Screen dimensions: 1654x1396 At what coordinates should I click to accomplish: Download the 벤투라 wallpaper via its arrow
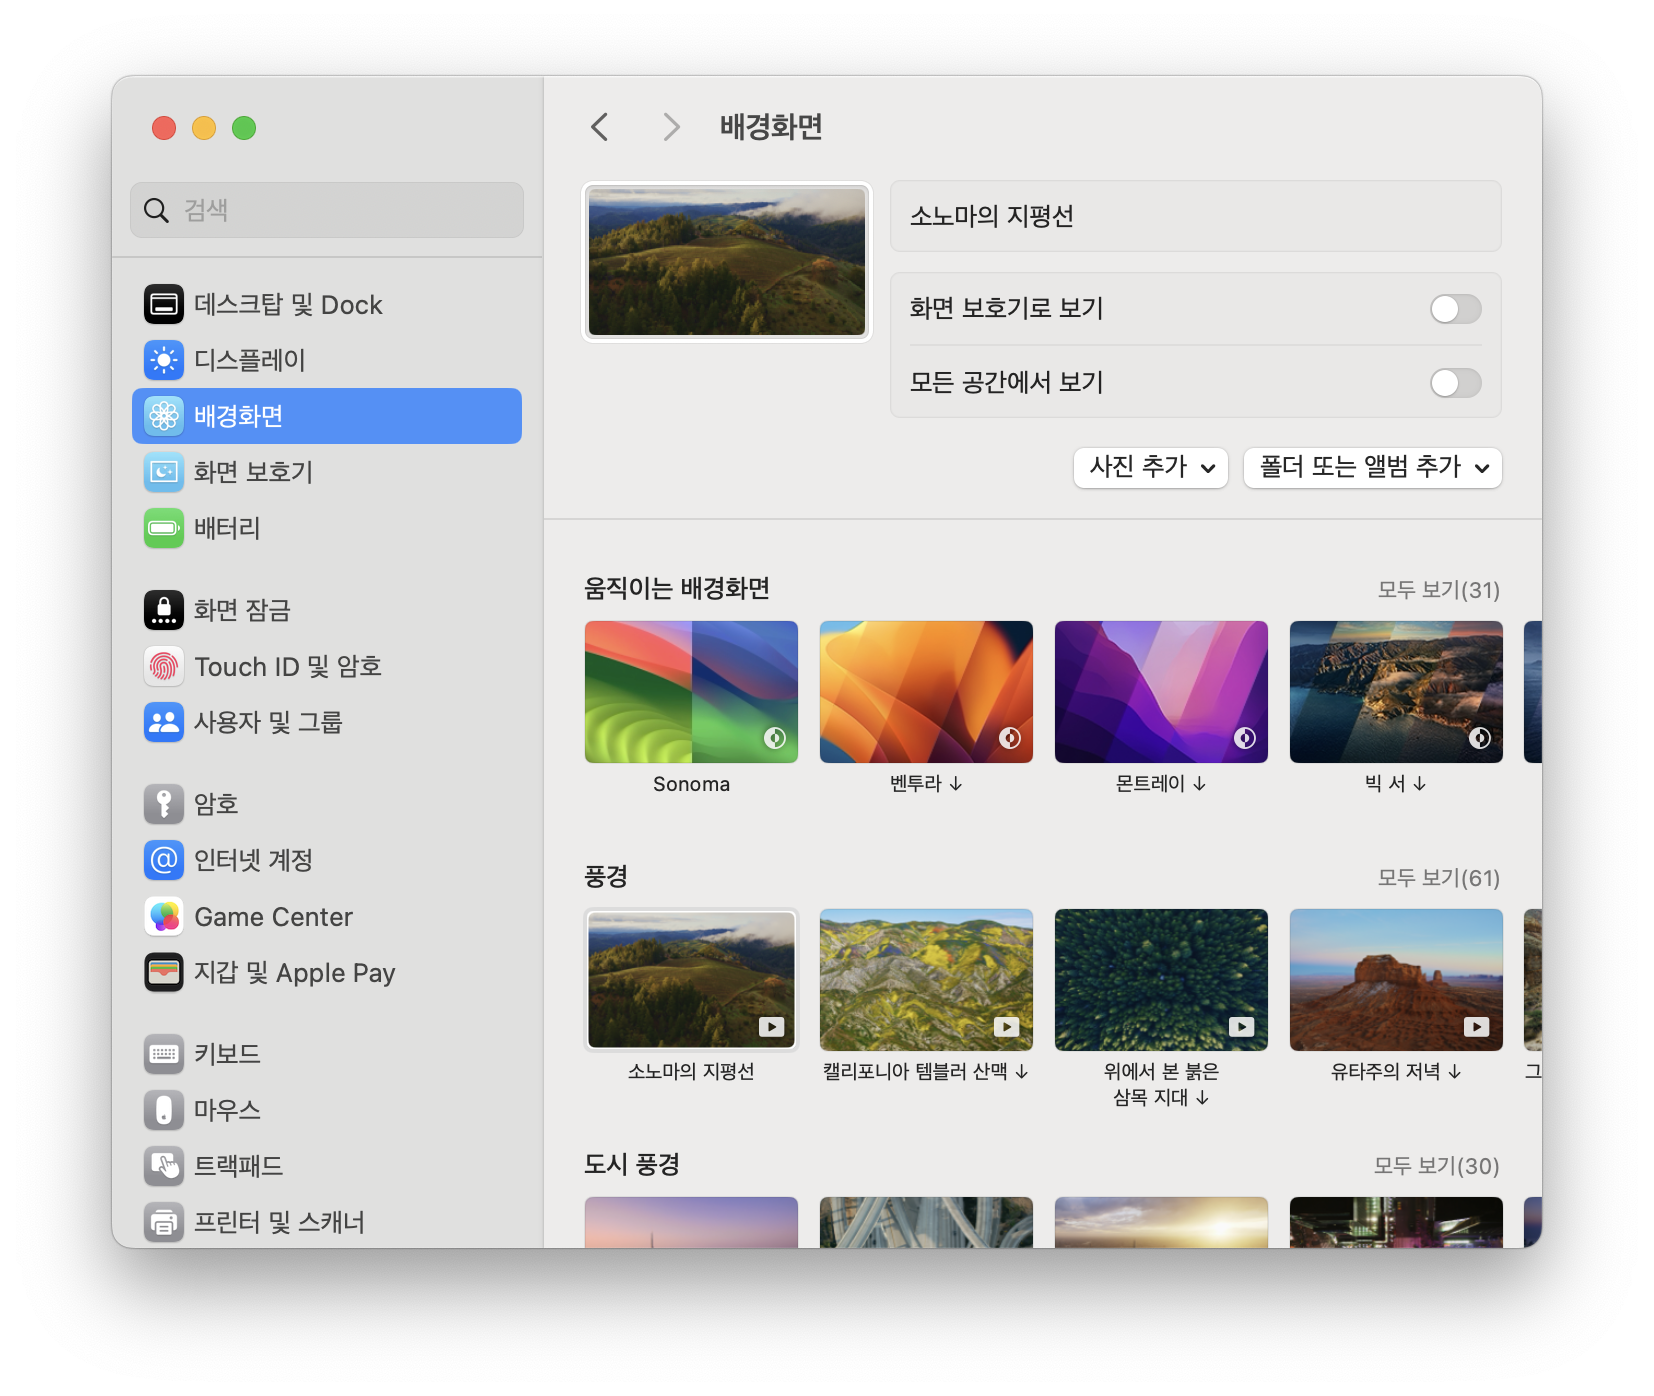[x=954, y=784]
